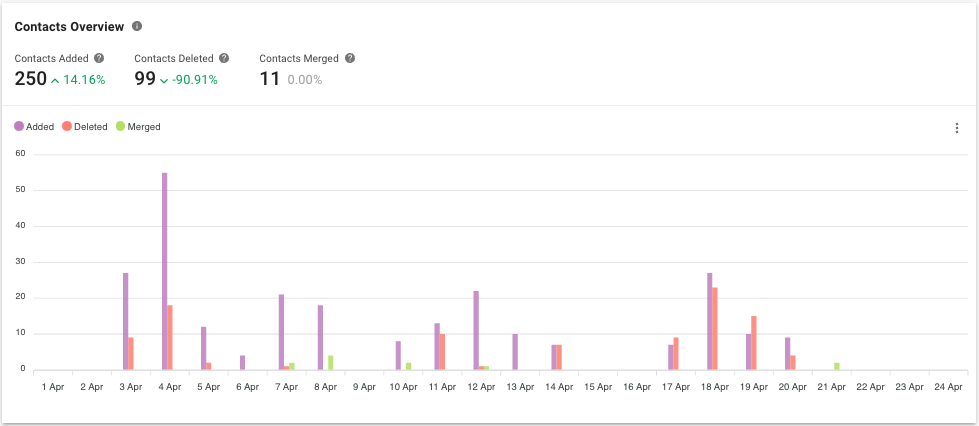
Task: Click info icon next to Contacts Overview
Action: (x=137, y=26)
